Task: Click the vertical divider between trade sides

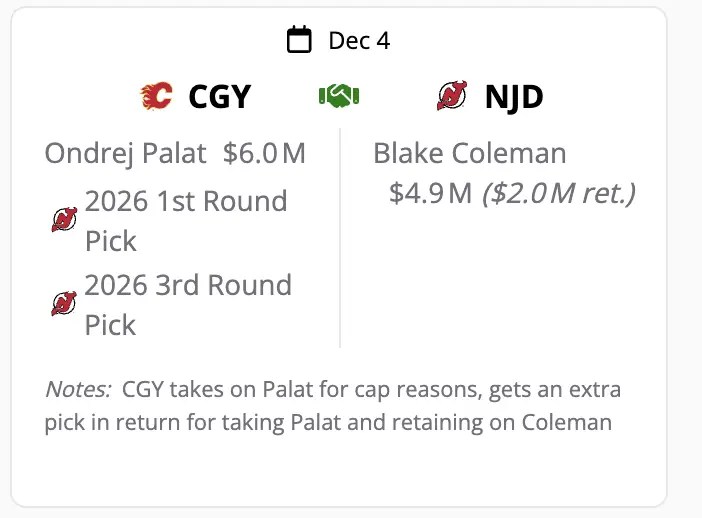Action: pyautogui.click(x=340, y=238)
